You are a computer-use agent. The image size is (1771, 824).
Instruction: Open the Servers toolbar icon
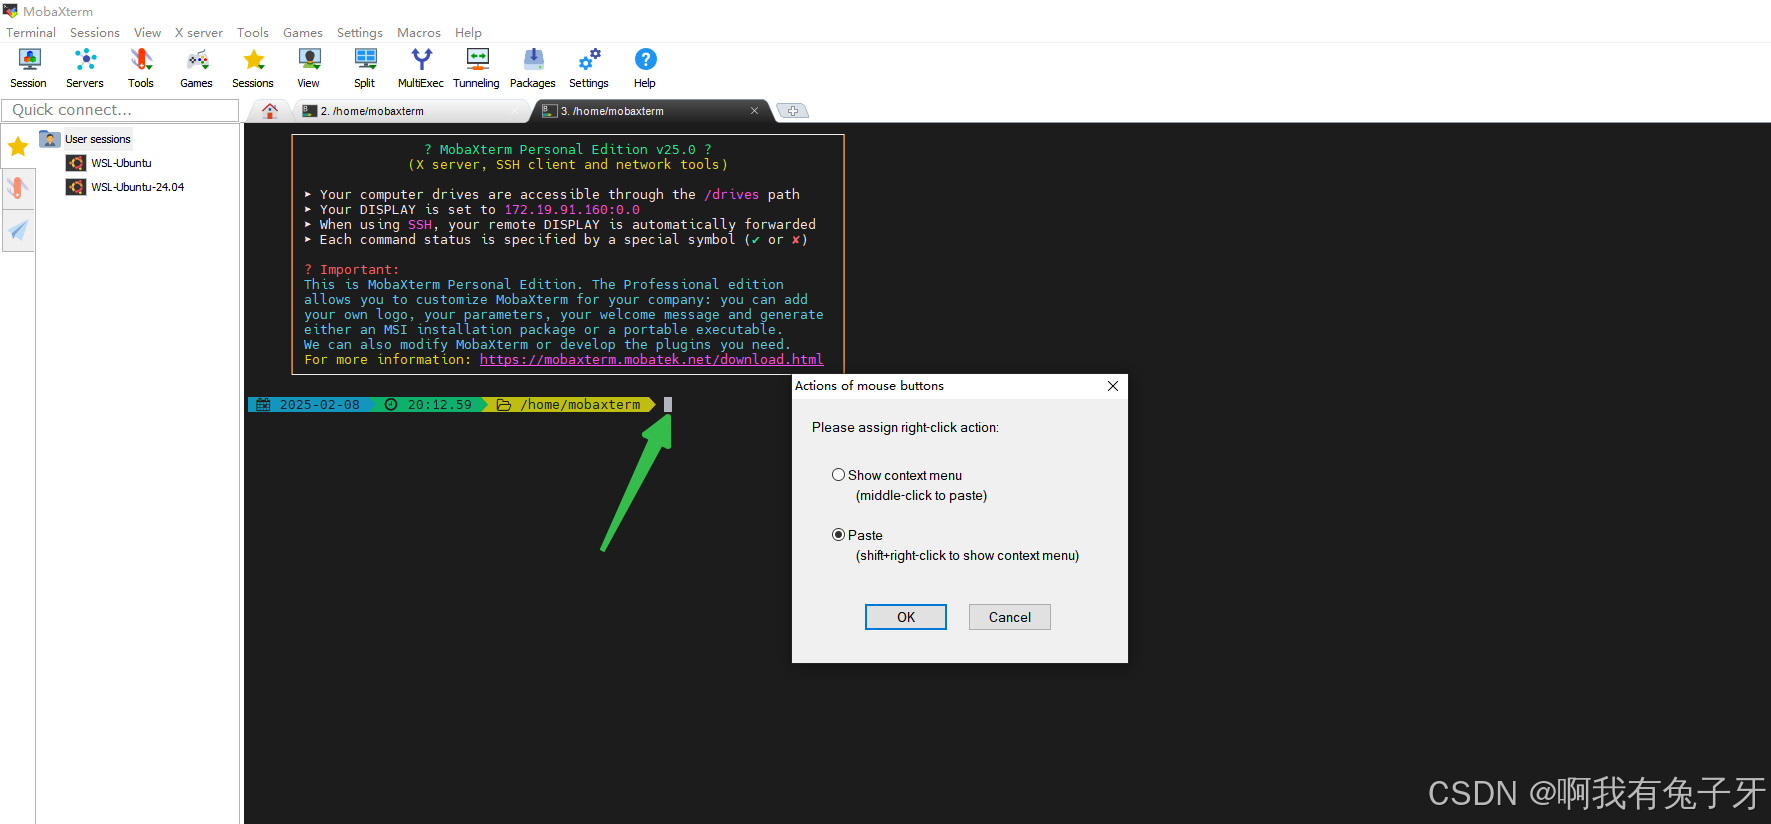[x=85, y=60]
